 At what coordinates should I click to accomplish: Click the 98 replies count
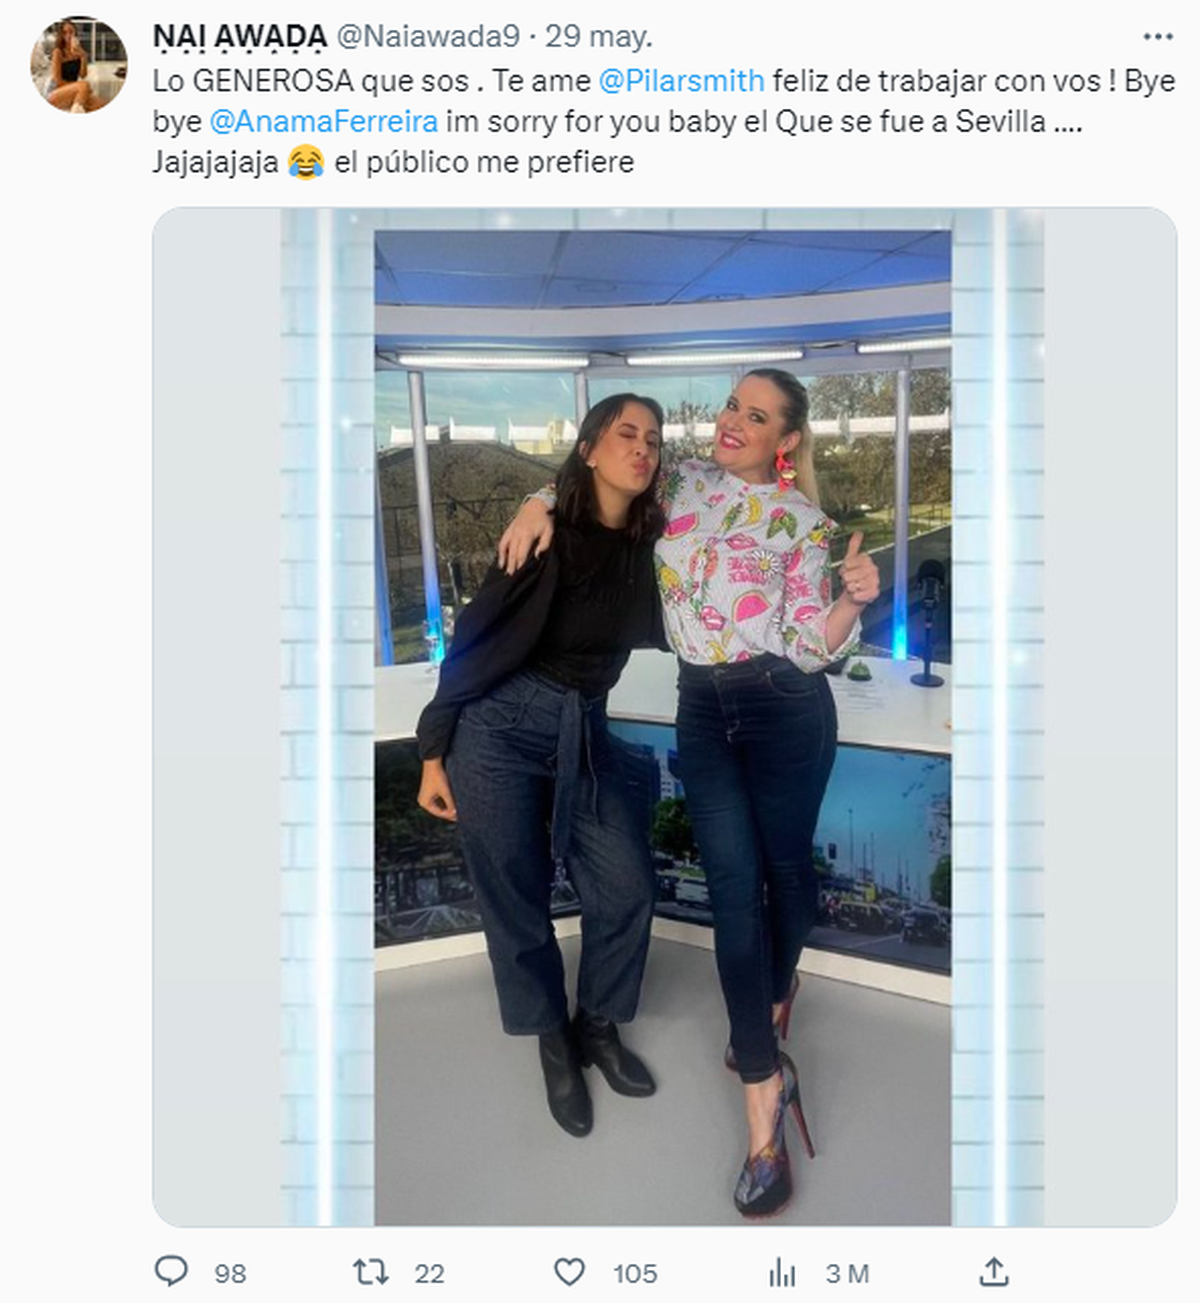click(230, 1273)
